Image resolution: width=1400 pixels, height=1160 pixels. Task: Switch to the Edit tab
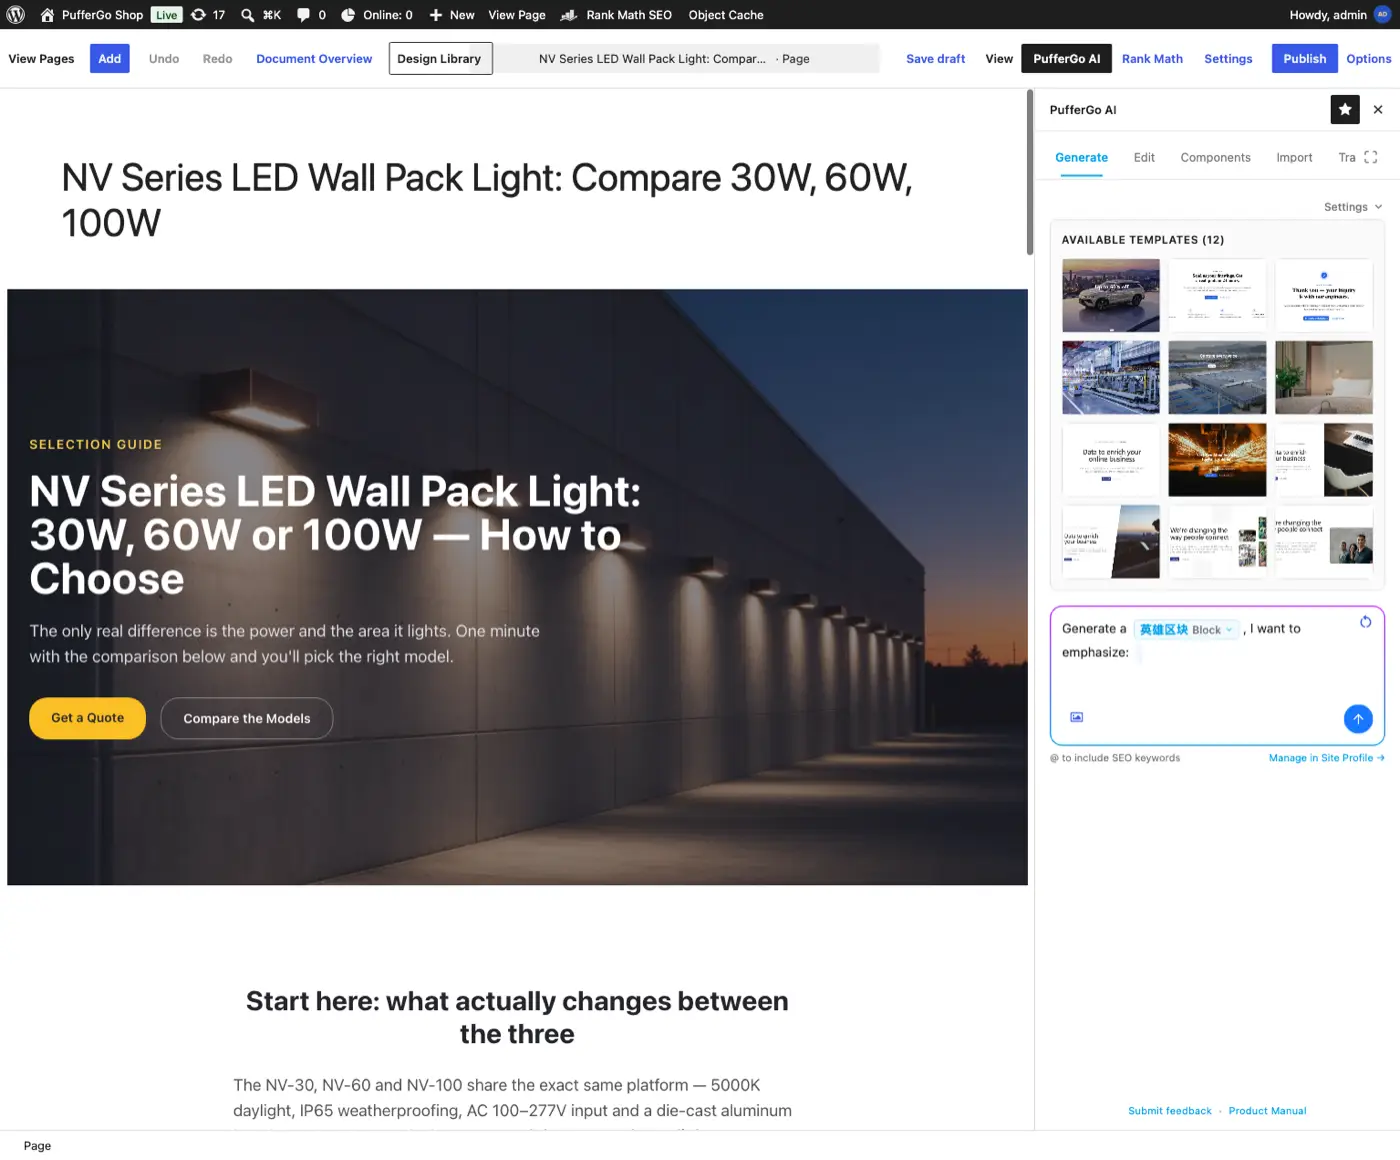tap(1144, 158)
